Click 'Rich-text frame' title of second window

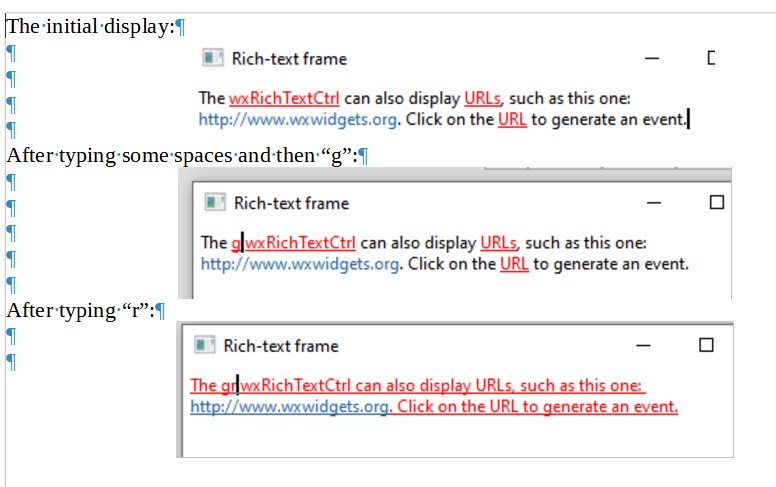point(291,203)
